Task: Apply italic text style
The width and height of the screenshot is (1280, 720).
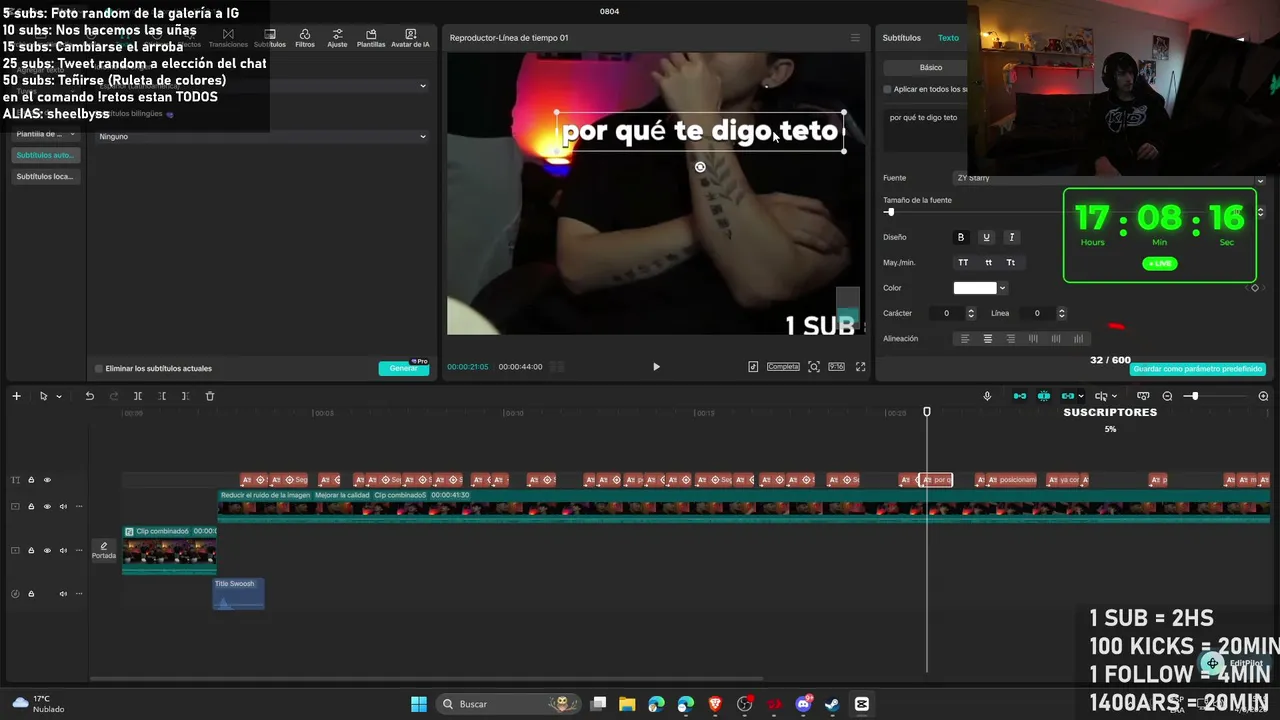Action: tap(1011, 237)
